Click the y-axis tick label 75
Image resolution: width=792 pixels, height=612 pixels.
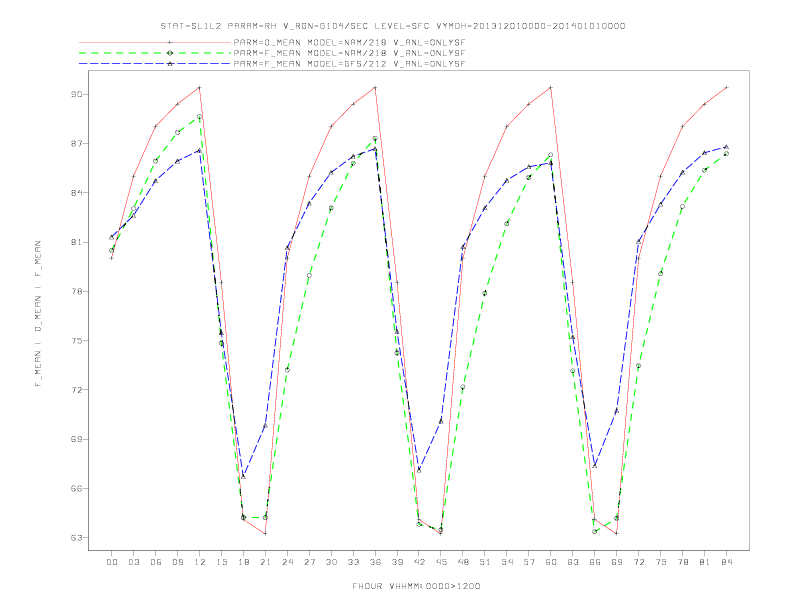point(76,341)
